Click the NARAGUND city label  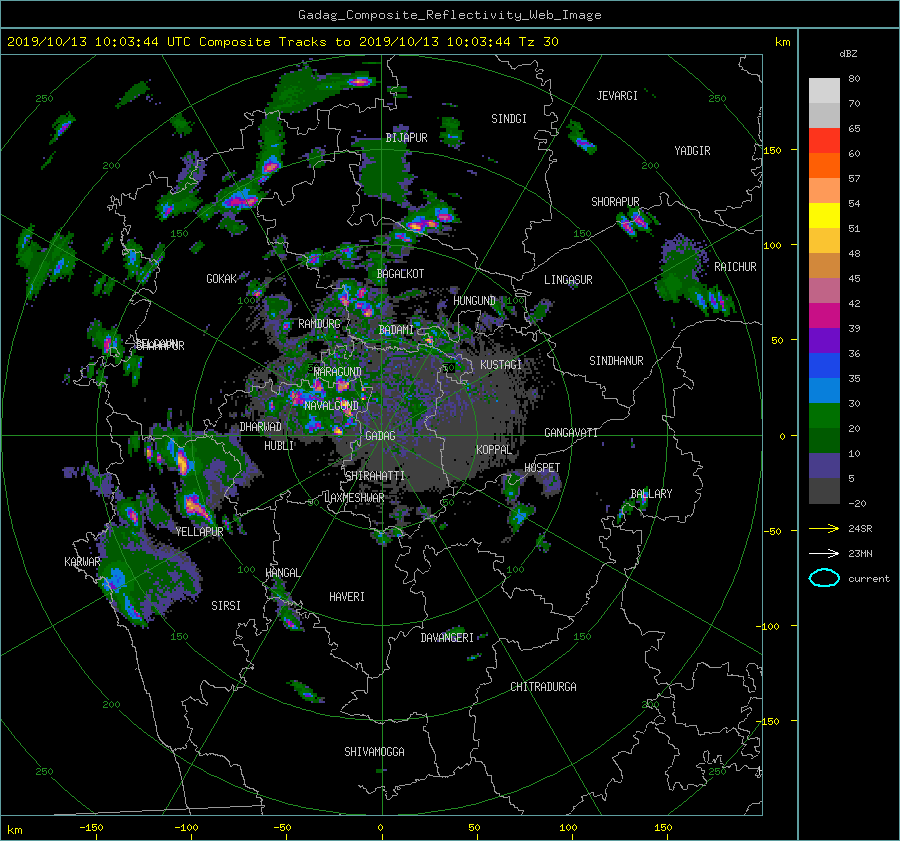pos(338,371)
